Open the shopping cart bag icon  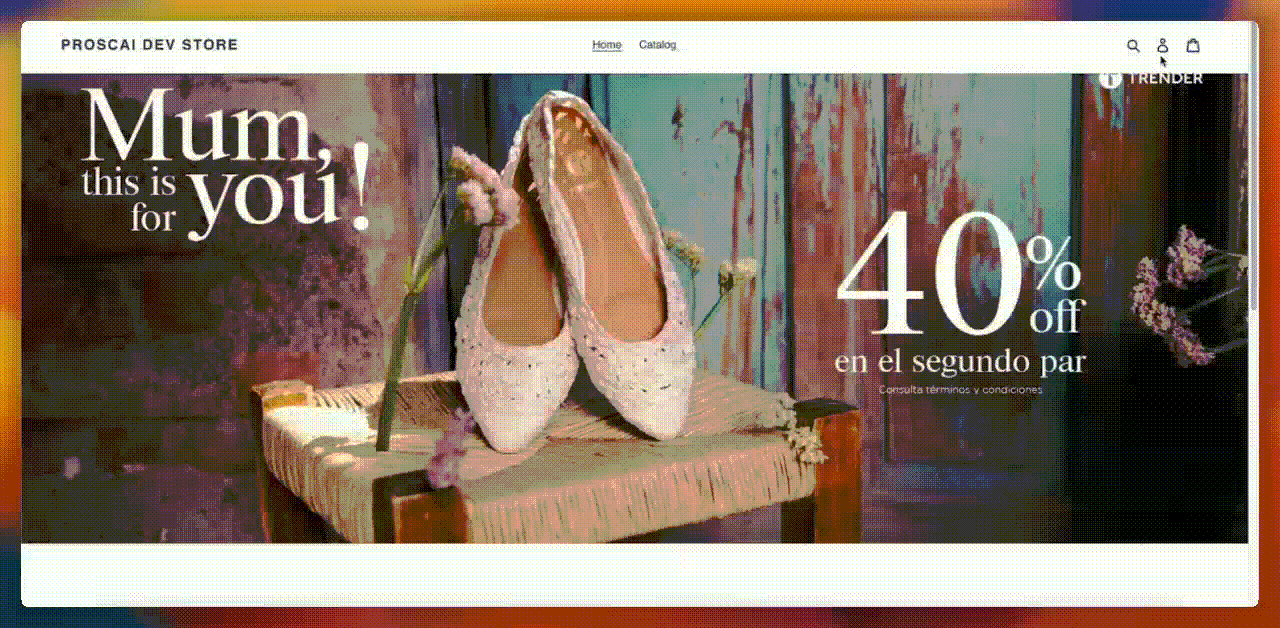(x=1193, y=45)
